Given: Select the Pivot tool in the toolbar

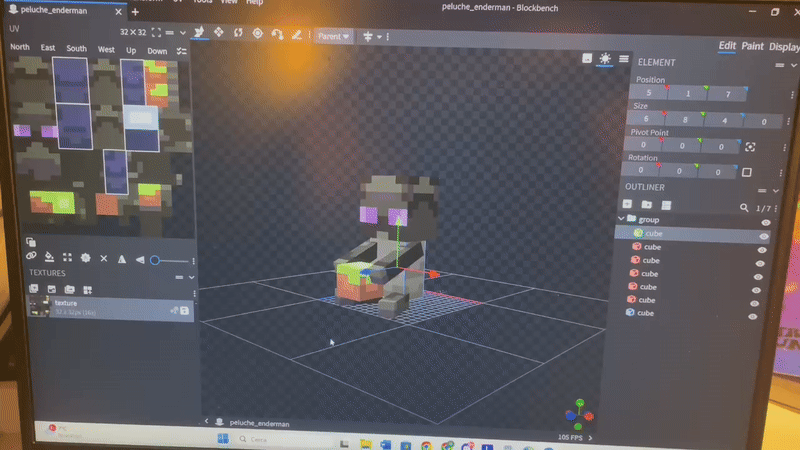Looking at the screenshot, I should (x=258, y=34).
